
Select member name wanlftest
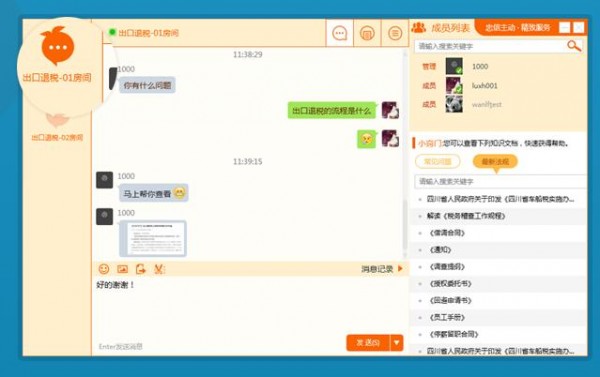tap(486, 104)
